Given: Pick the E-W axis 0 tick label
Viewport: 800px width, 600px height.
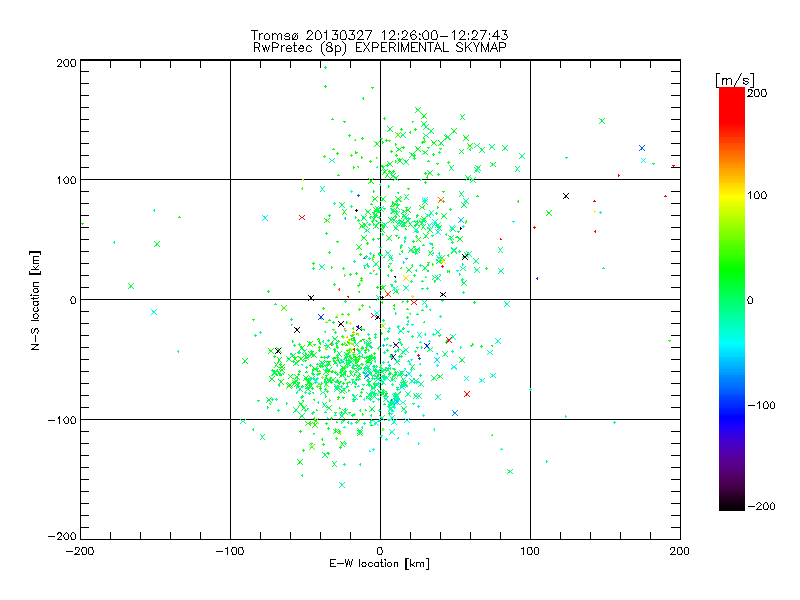Looking at the screenshot, I should coord(380,551).
